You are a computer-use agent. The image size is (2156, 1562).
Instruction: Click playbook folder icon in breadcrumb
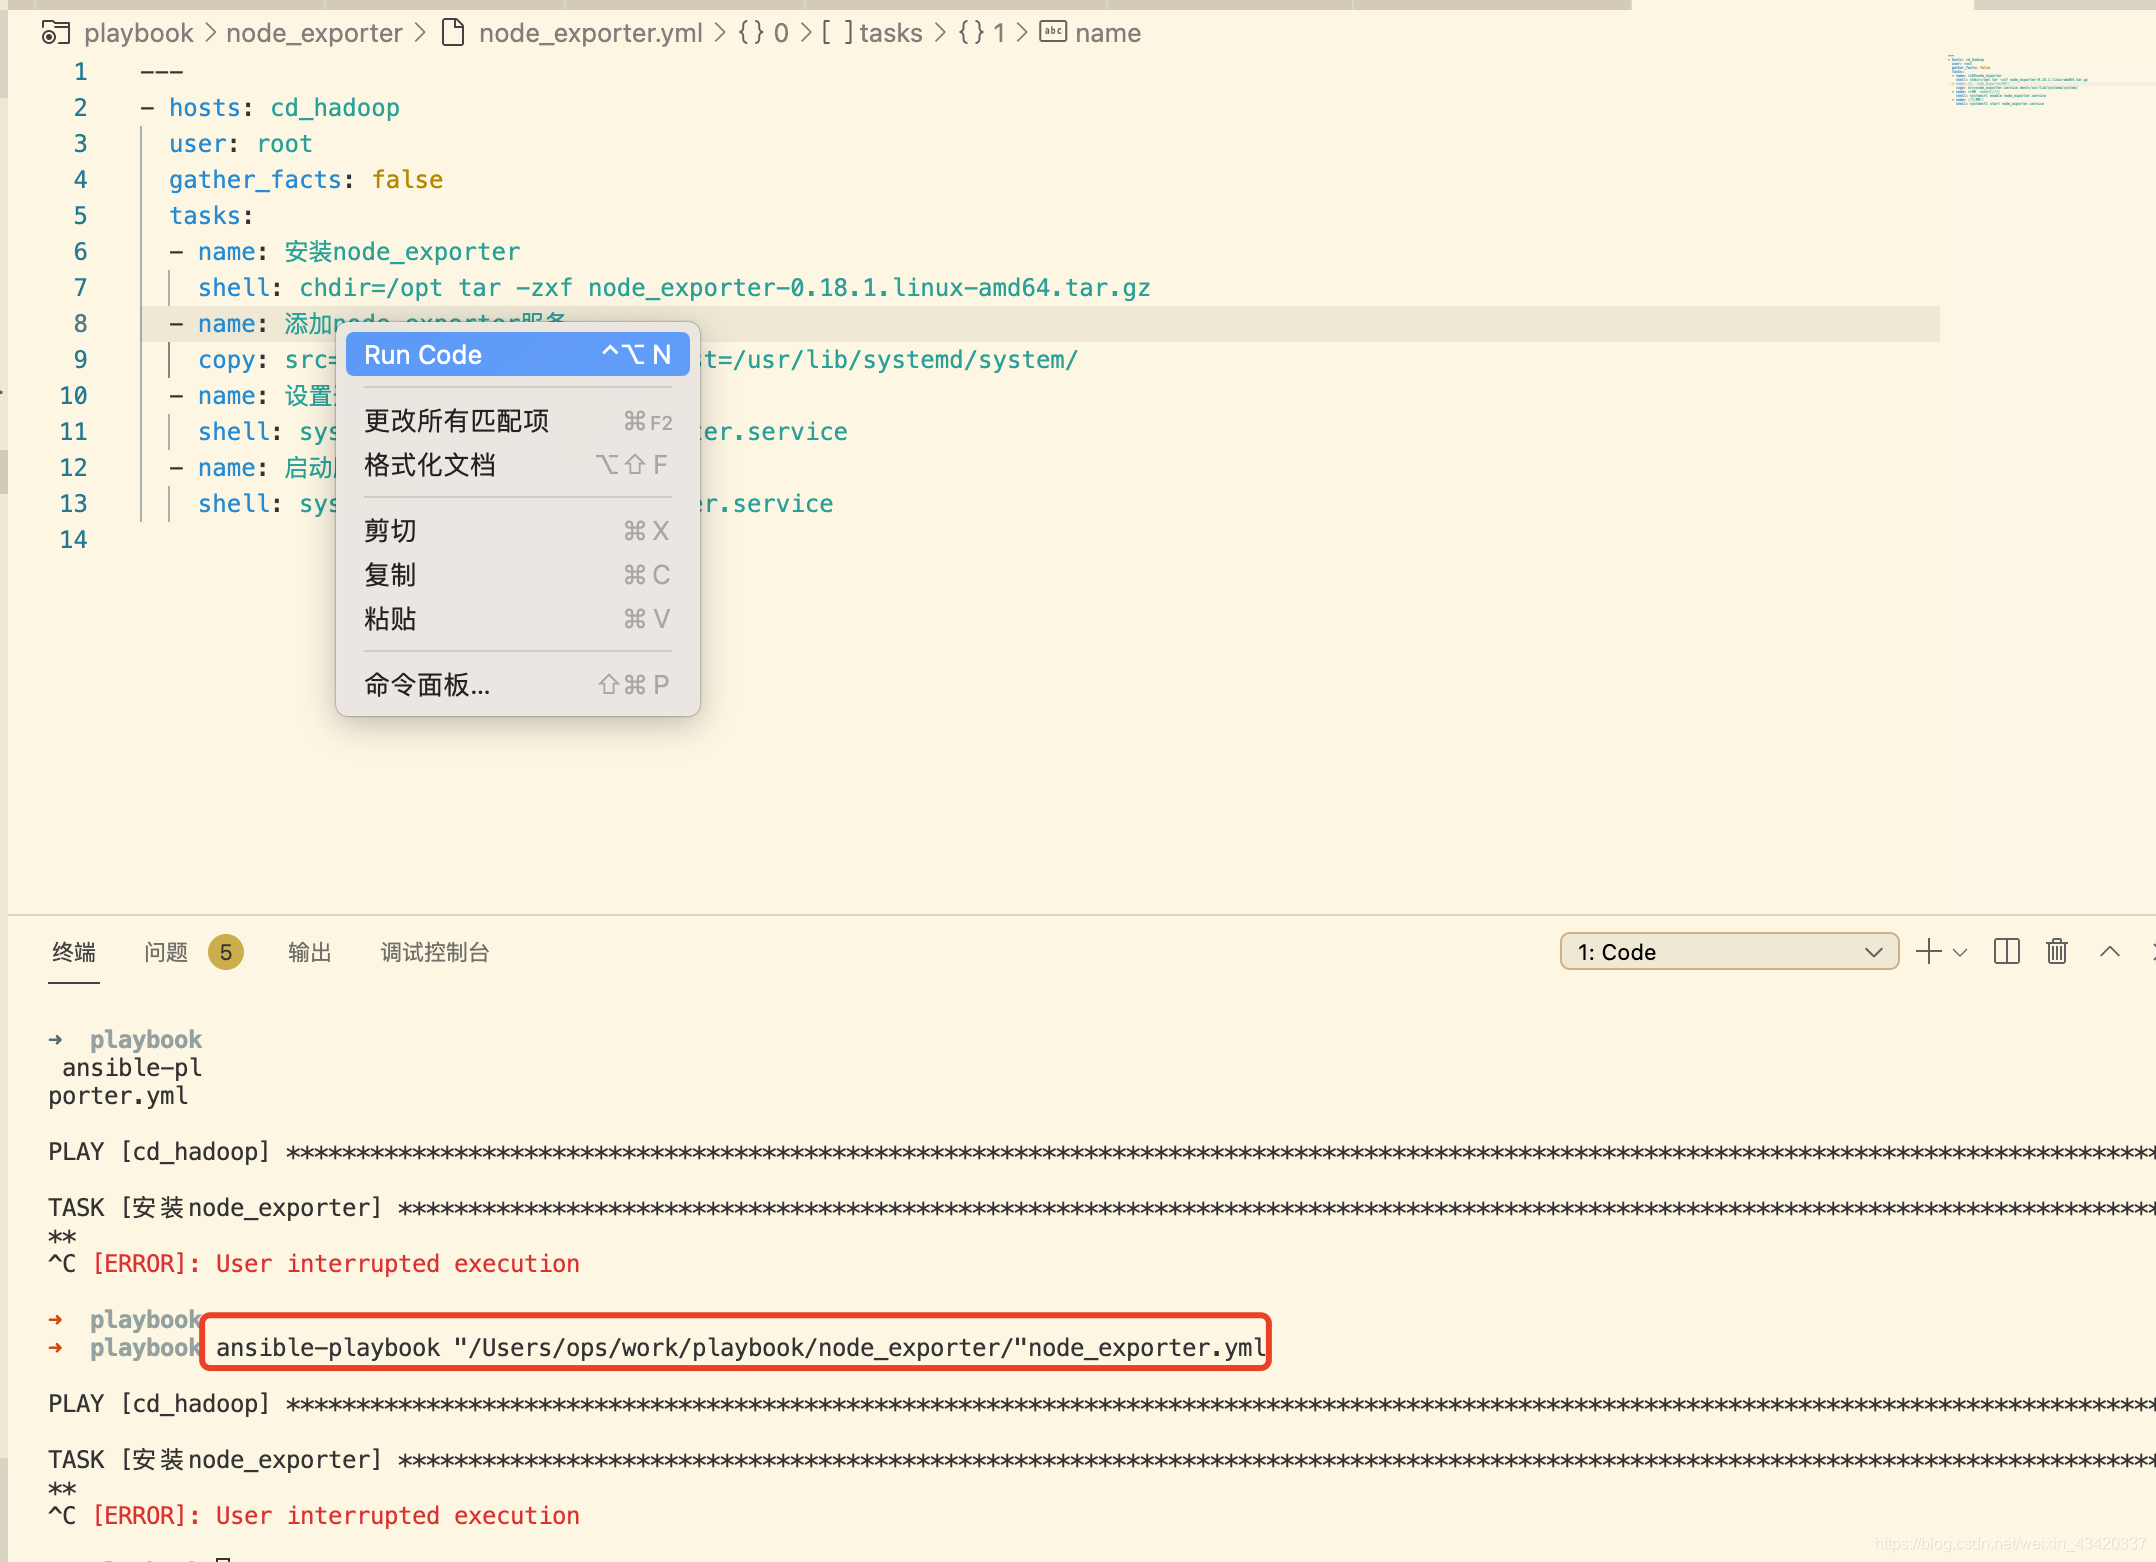pyautogui.click(x=56, y=33)
